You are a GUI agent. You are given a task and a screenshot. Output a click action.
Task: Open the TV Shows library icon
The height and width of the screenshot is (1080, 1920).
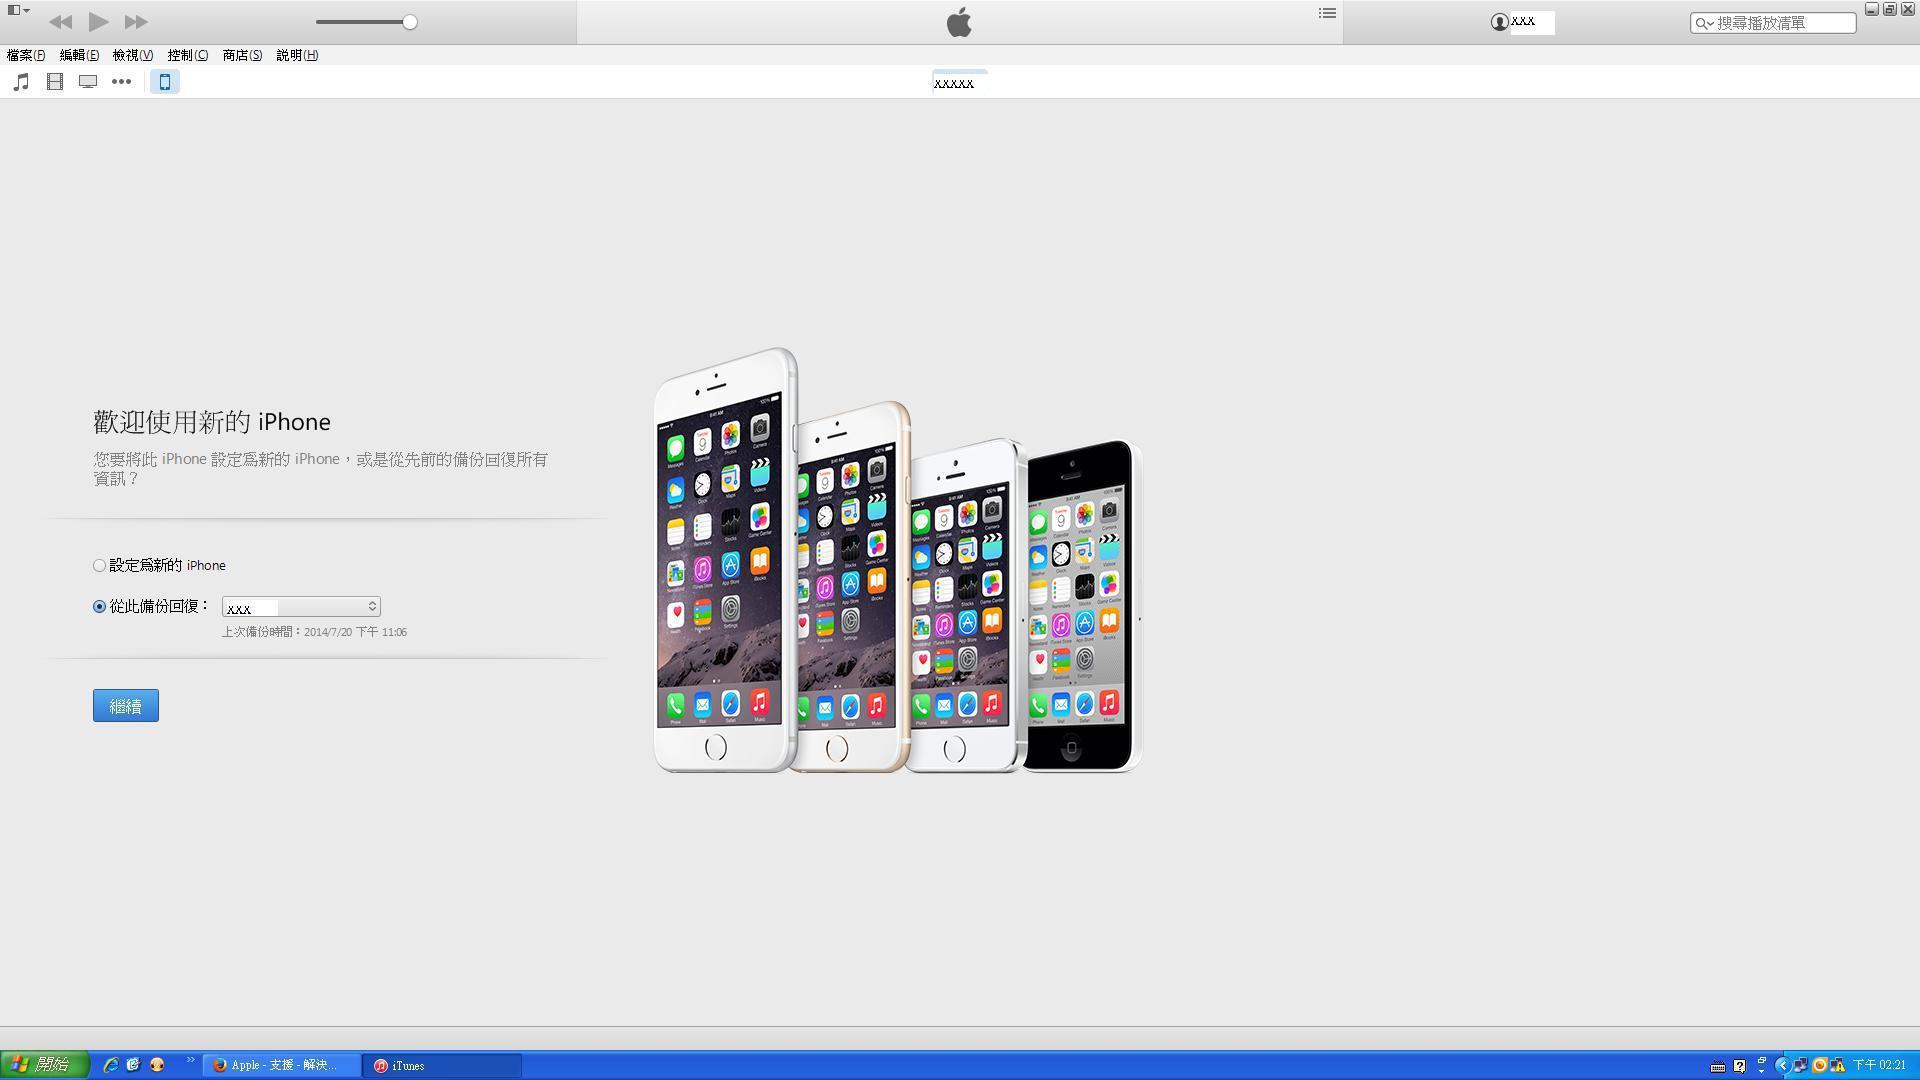(x=88, y=82)
